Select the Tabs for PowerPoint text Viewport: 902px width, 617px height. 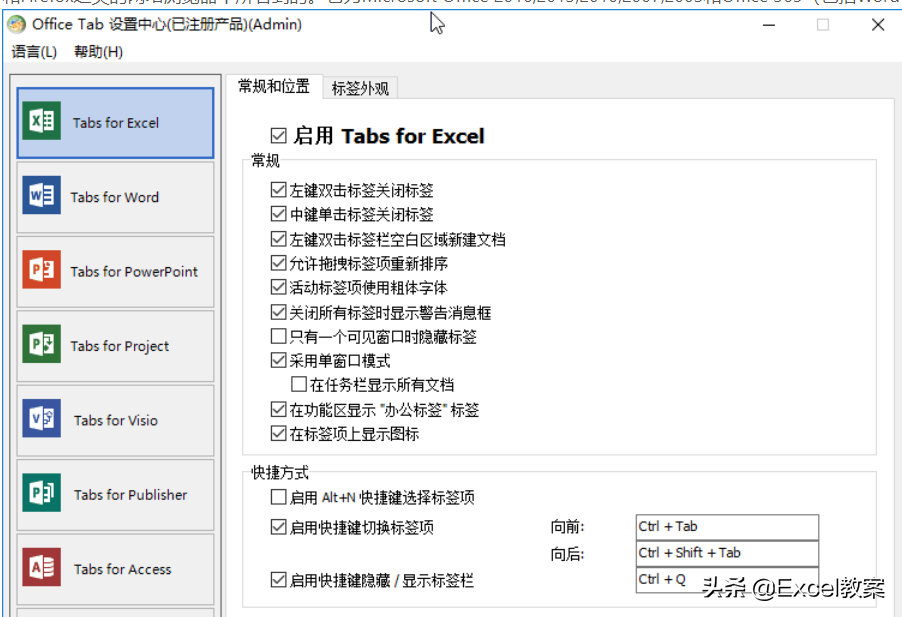[134, 271]
